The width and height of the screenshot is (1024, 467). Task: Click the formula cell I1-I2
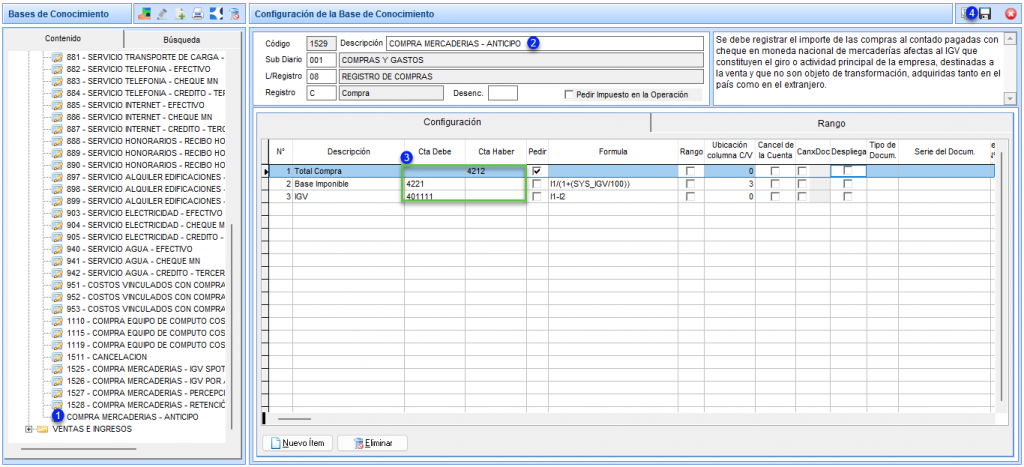(613, 196)
